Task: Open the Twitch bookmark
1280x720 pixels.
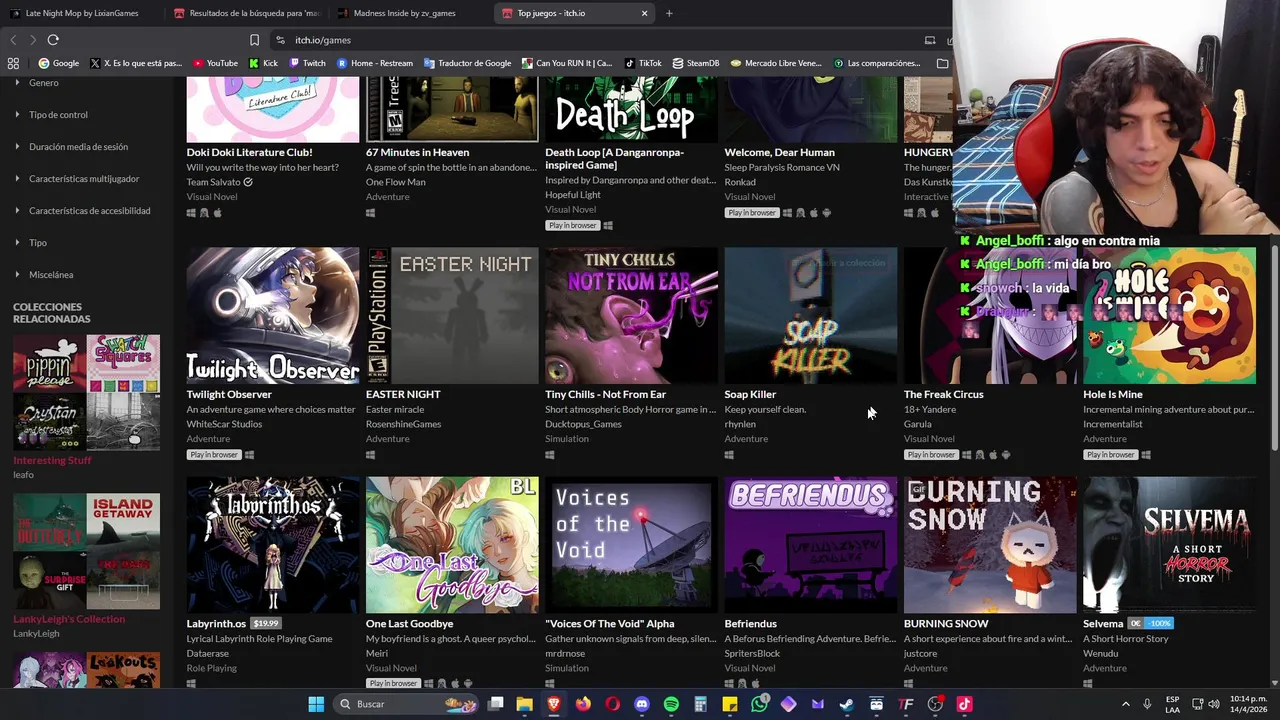Action: 307,63
